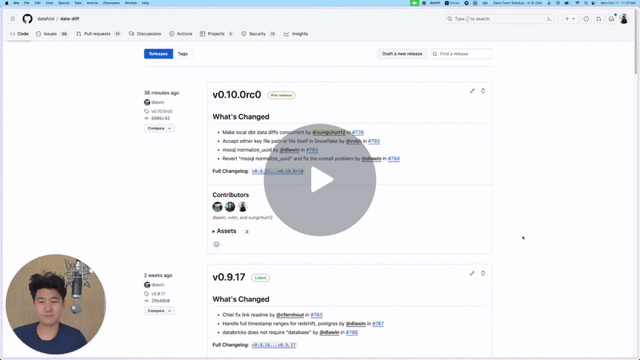Open the command palette icon in search
Screen dimensions: 640x360
point(549,19)
